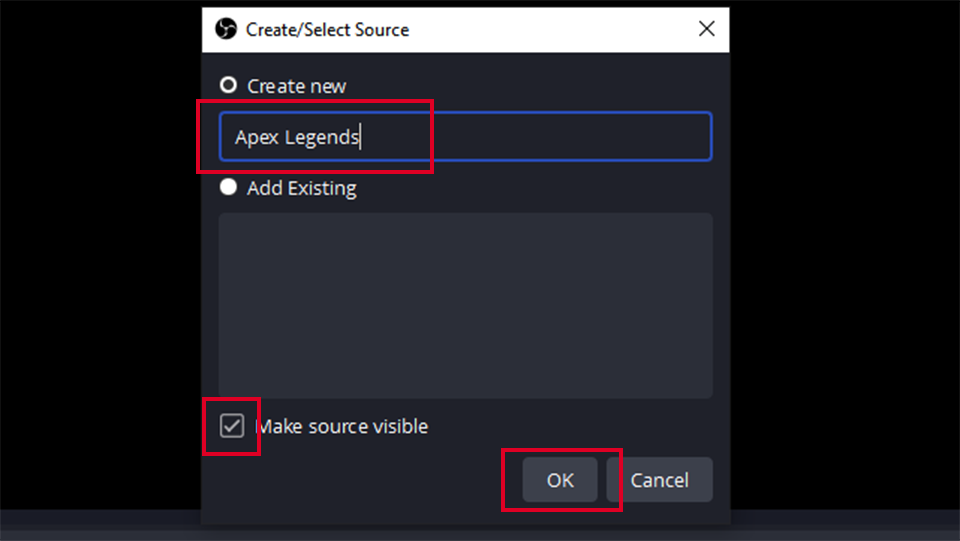Viewport: 960px width, 541px height.
Task: Cancel the source creation dialog
Action: 659,480
